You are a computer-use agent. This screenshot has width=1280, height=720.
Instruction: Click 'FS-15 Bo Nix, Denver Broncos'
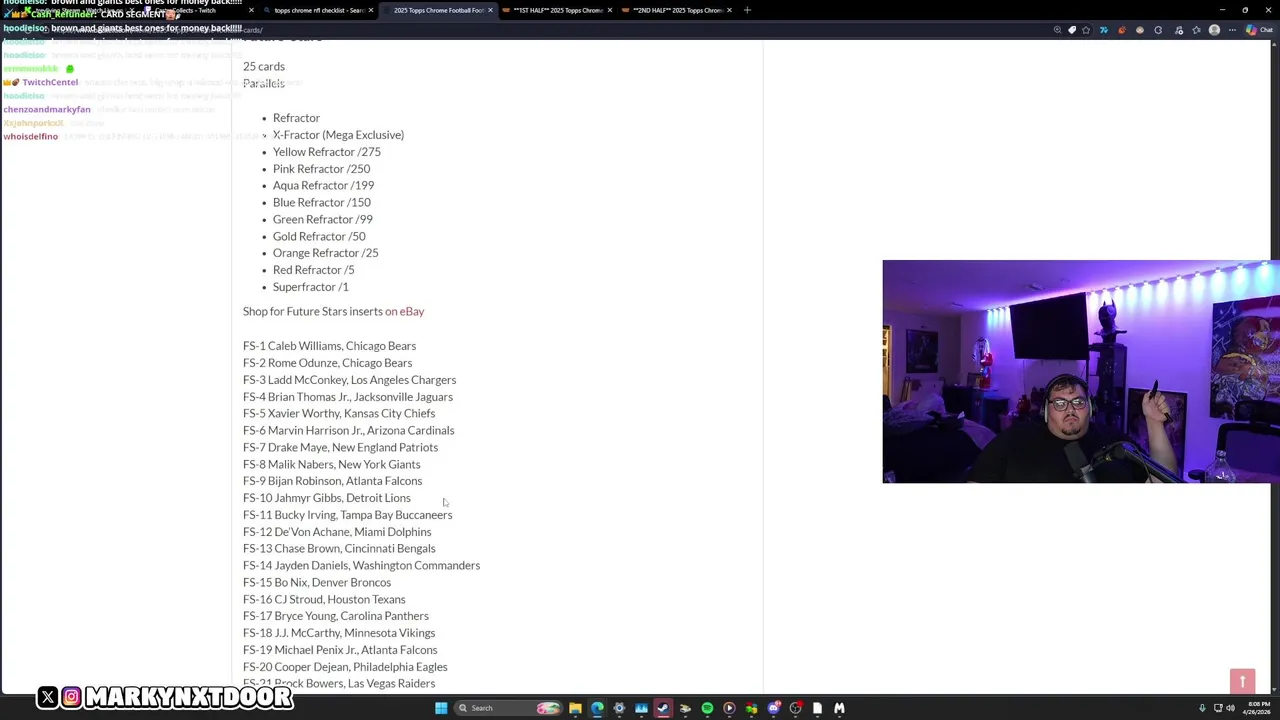(317, 582)
